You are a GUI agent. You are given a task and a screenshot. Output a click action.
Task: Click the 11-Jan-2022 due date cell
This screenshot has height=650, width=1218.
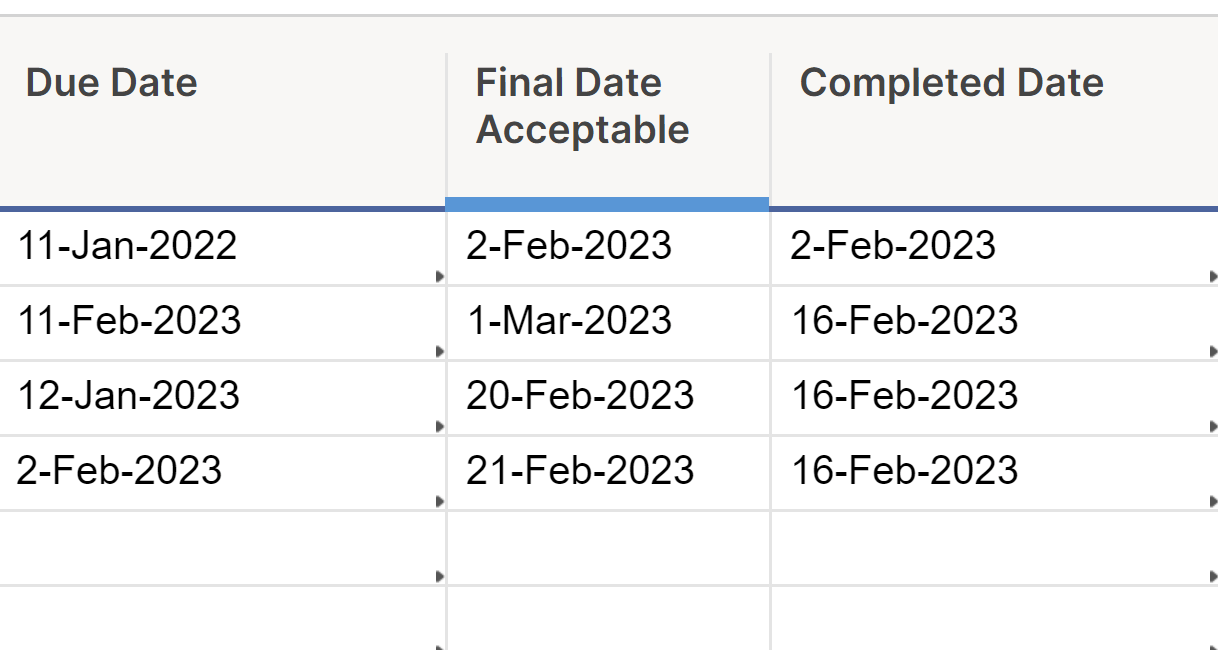[x=127, y=246]
